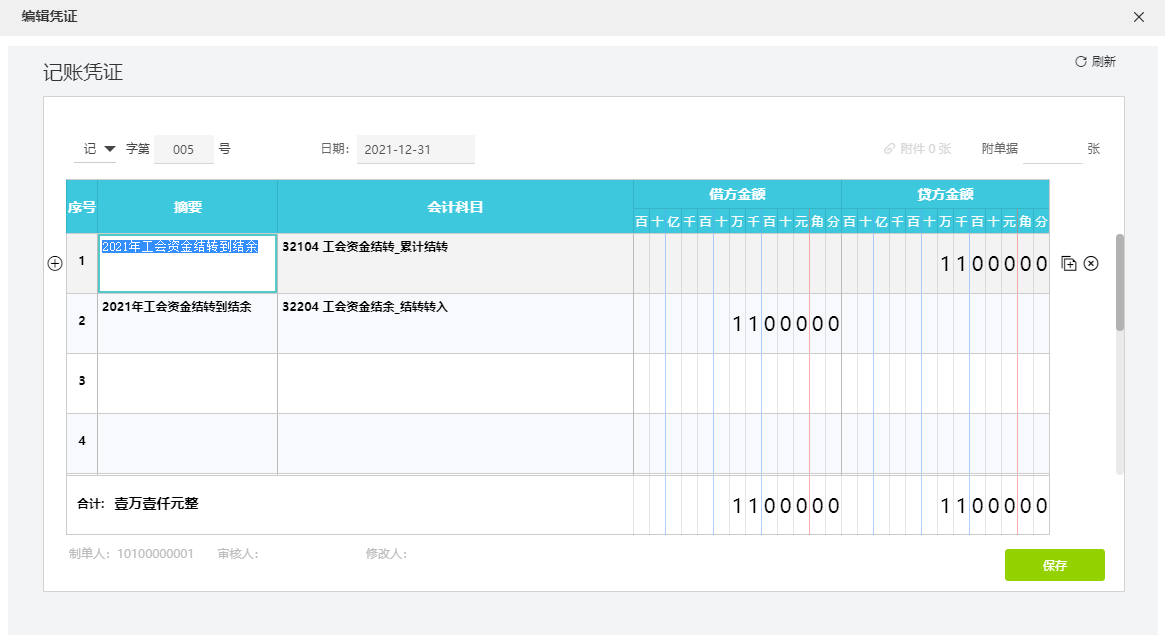Click the copy row icon on row 1
The height and width of the screenshot is (635, 1165).
click(1069, 264)
